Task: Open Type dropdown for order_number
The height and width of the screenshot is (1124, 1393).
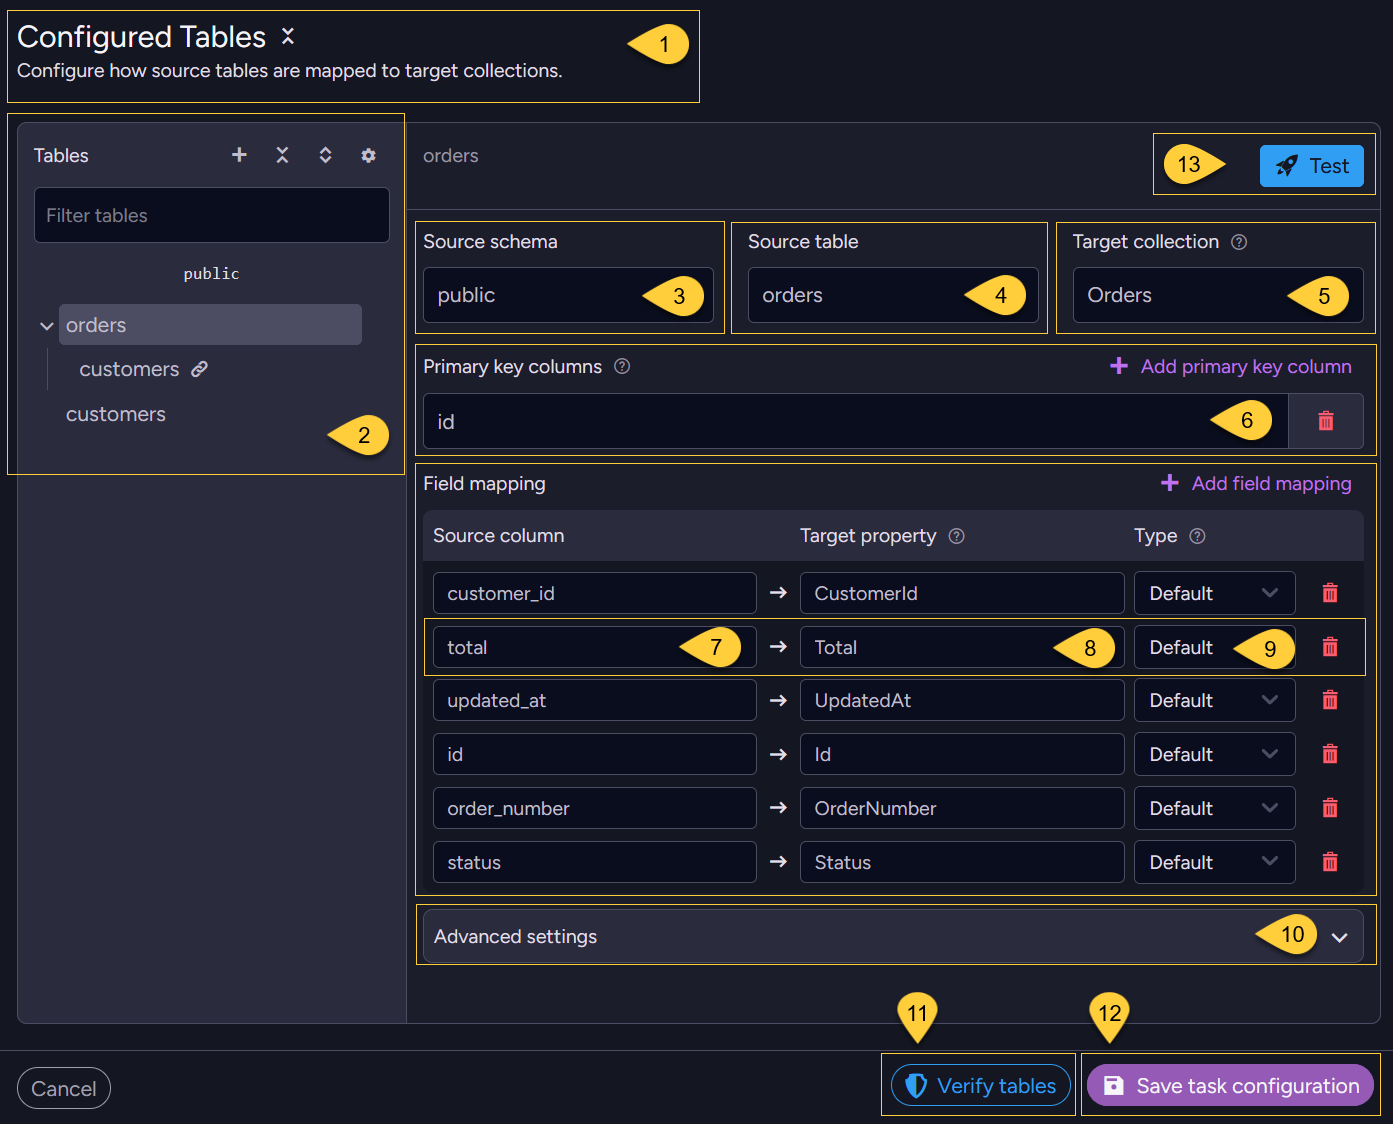Action: (1214, 808)
